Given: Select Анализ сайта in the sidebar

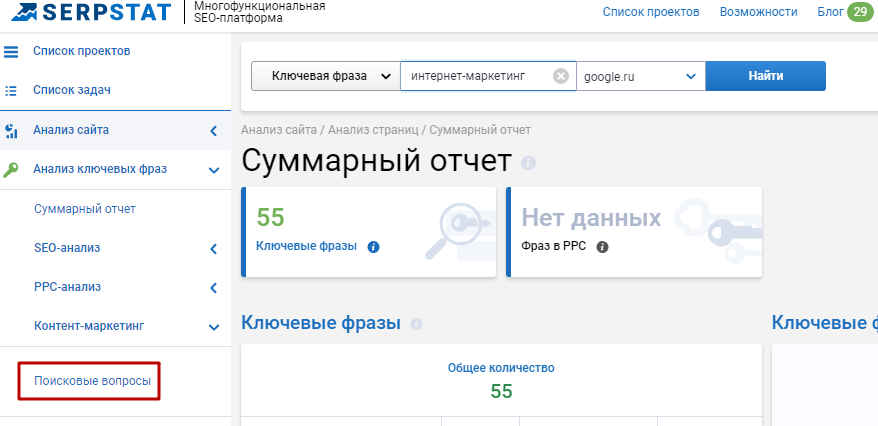Looking at the screenshot, I should point(71,130).
